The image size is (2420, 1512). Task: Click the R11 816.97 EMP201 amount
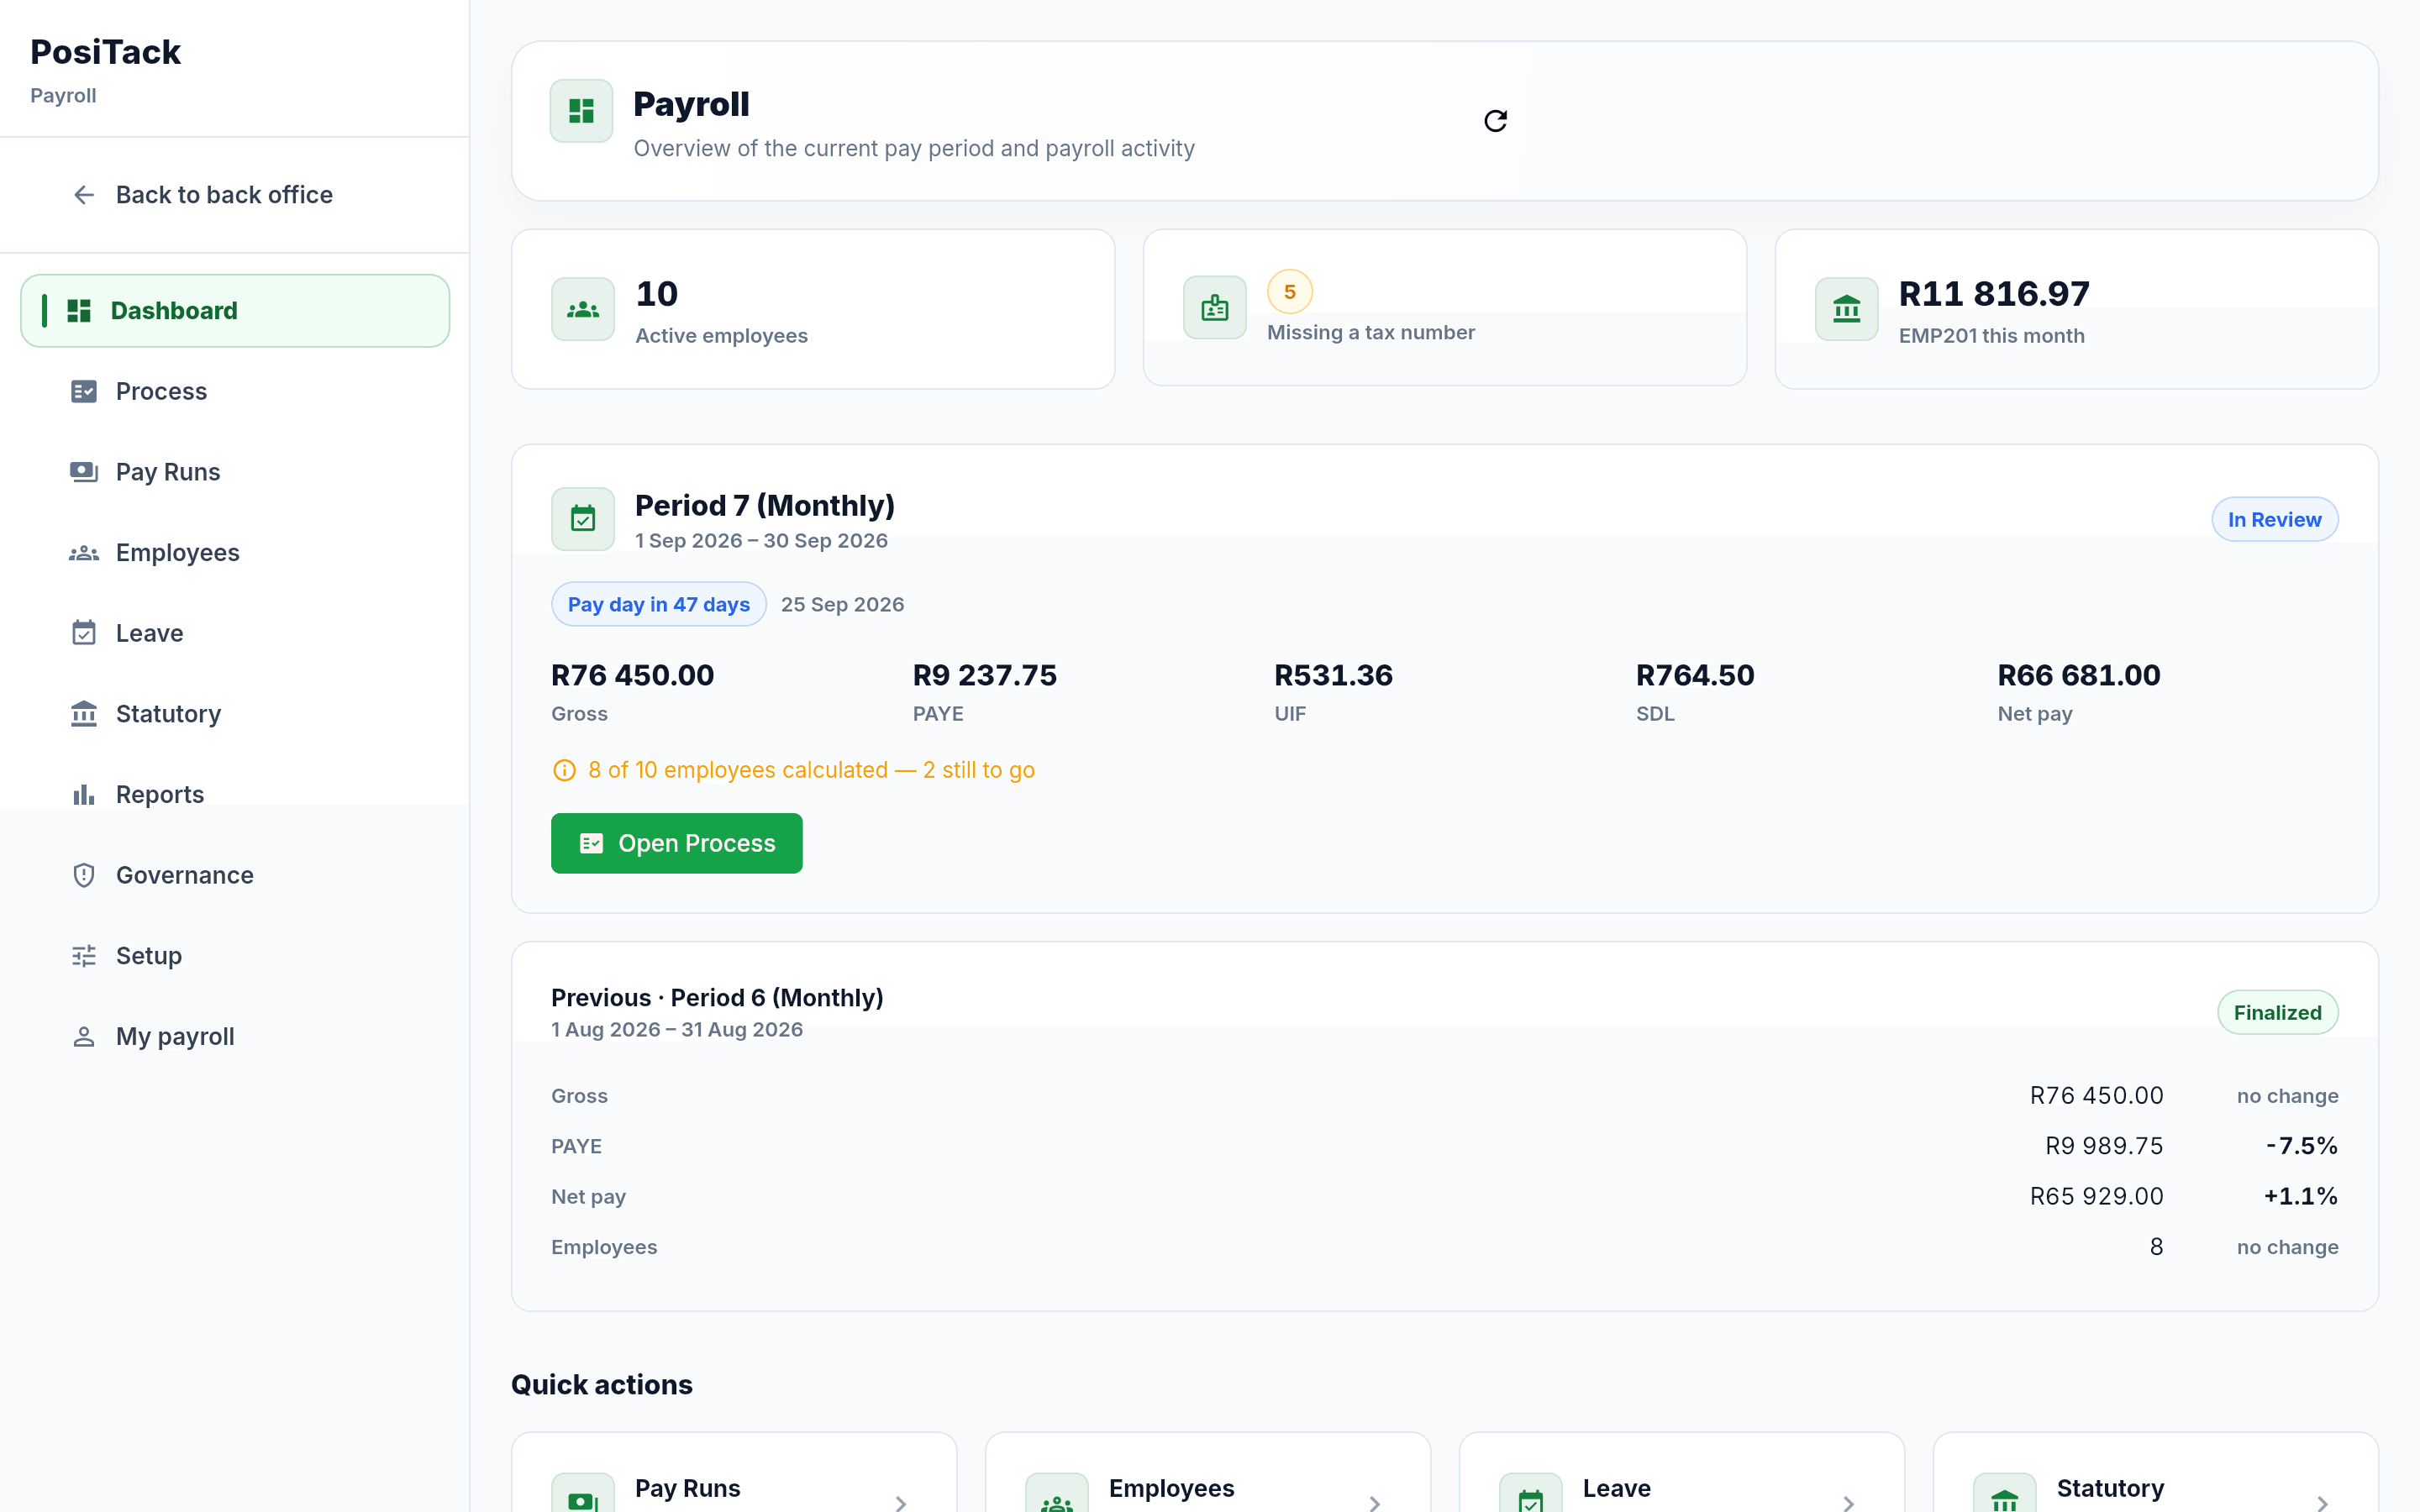tap(1994, 293)
